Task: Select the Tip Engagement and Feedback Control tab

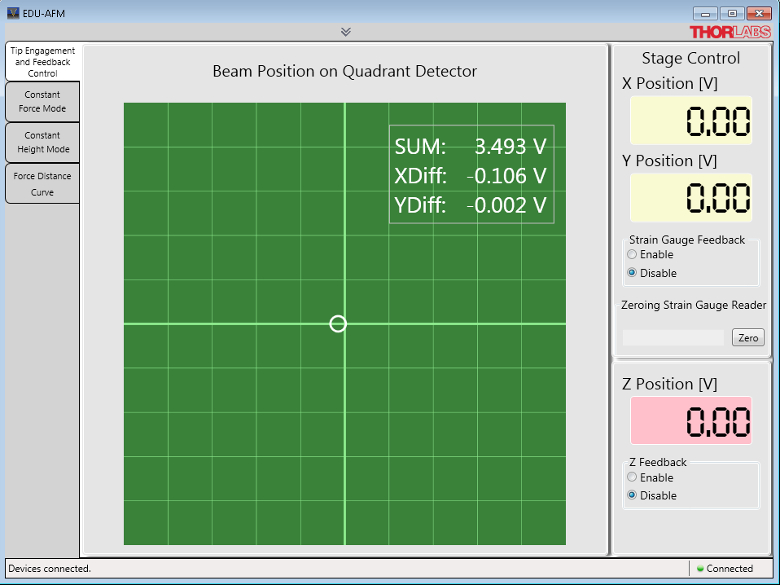Action: [x=43, y=62]
